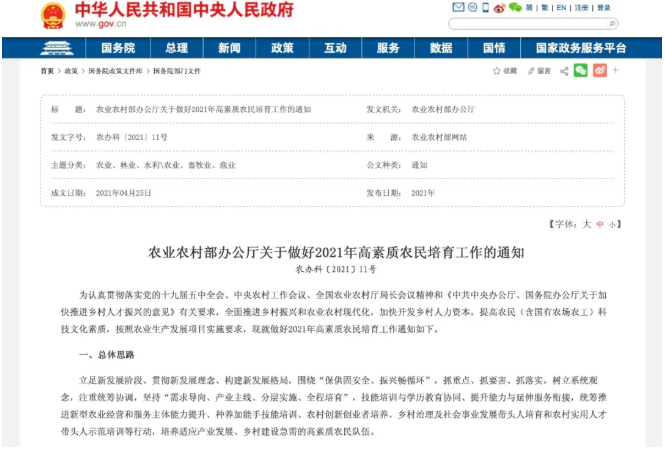This screenshot has height=451, width=665.
Task: Click the 一、总体思路 section heading
Action: tap(106, 355)
